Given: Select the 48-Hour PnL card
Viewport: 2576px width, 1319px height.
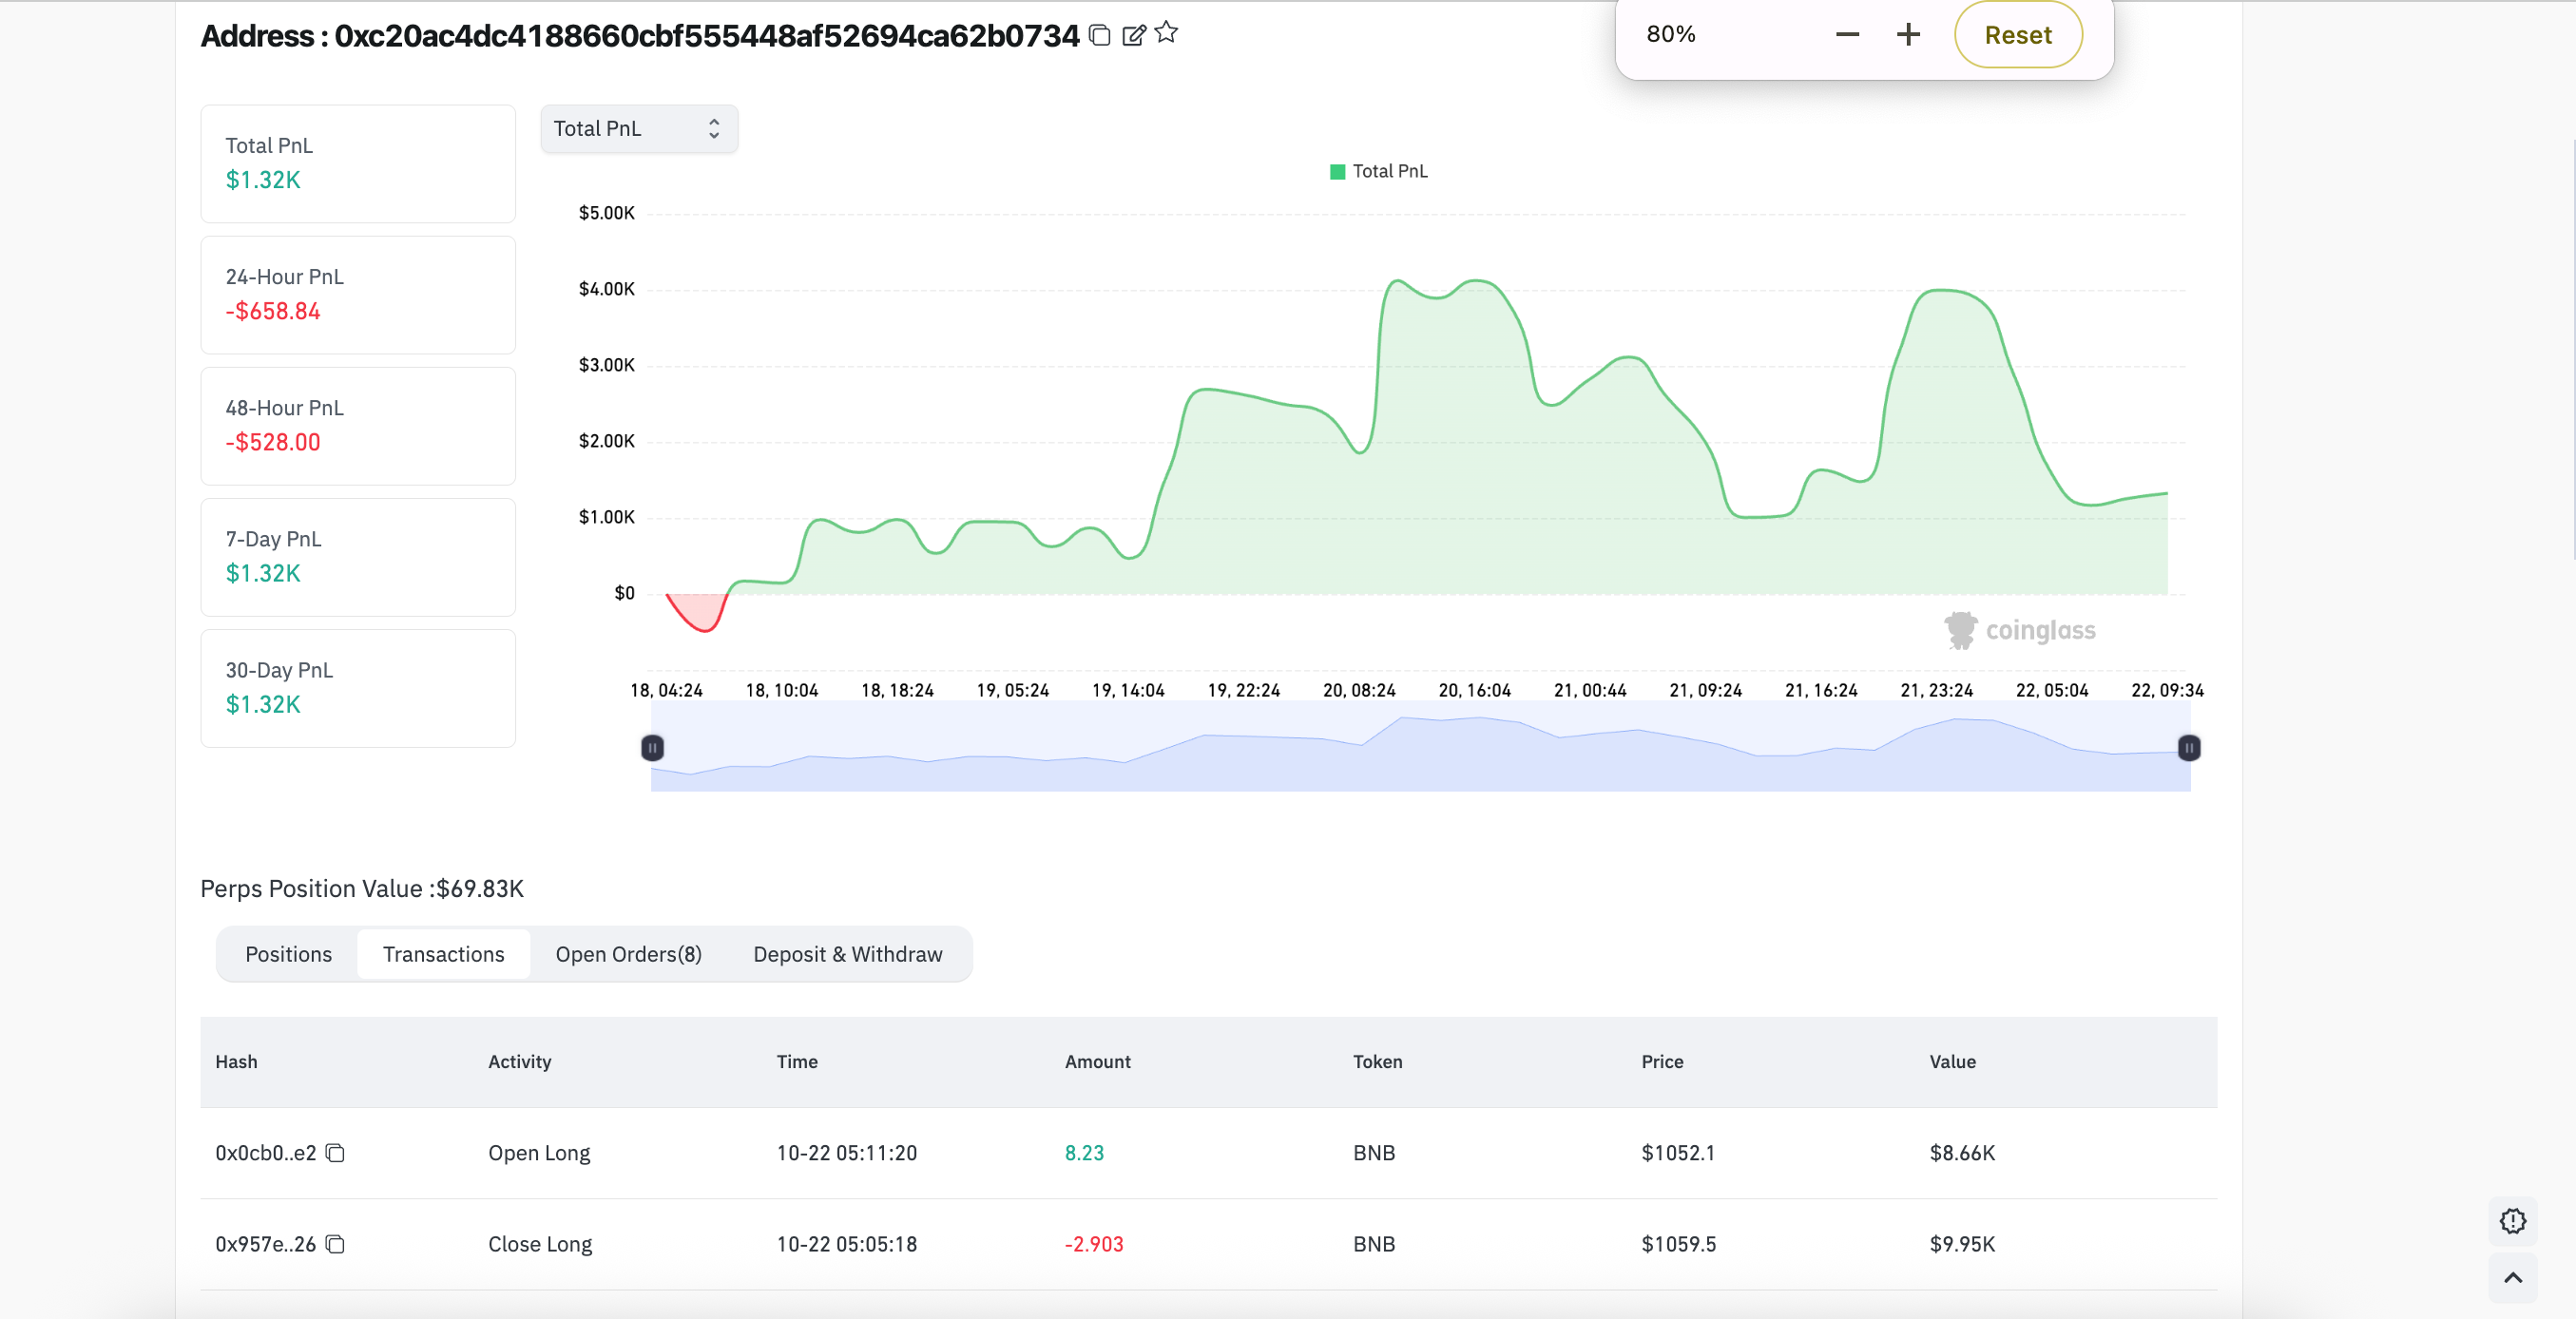Looking at the screenshot, I should 358,426.
